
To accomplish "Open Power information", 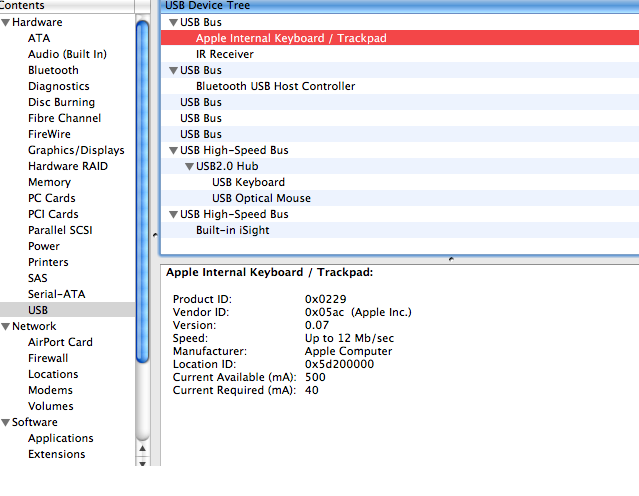I will (x=44, y=246).
